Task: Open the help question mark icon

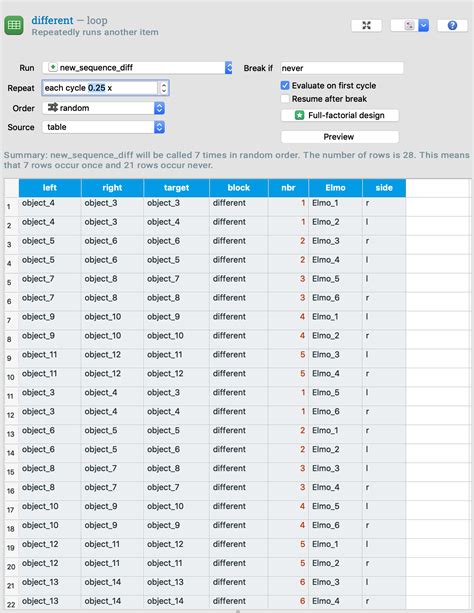Action: (452, 25)
